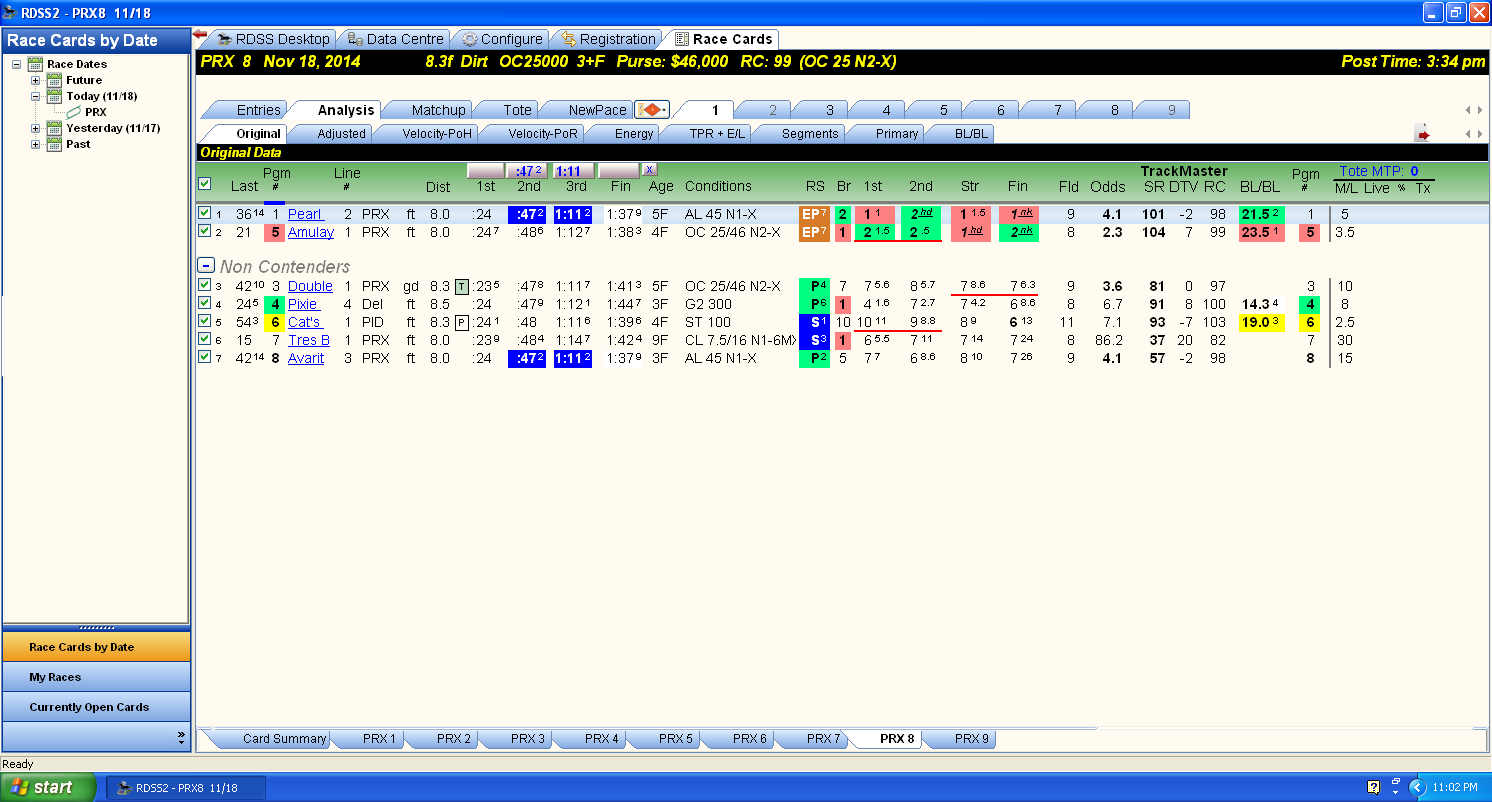The height and width of the screenshot is (802, 1492).
Task: Open the horse link Pearl
Action: [305, 214]
